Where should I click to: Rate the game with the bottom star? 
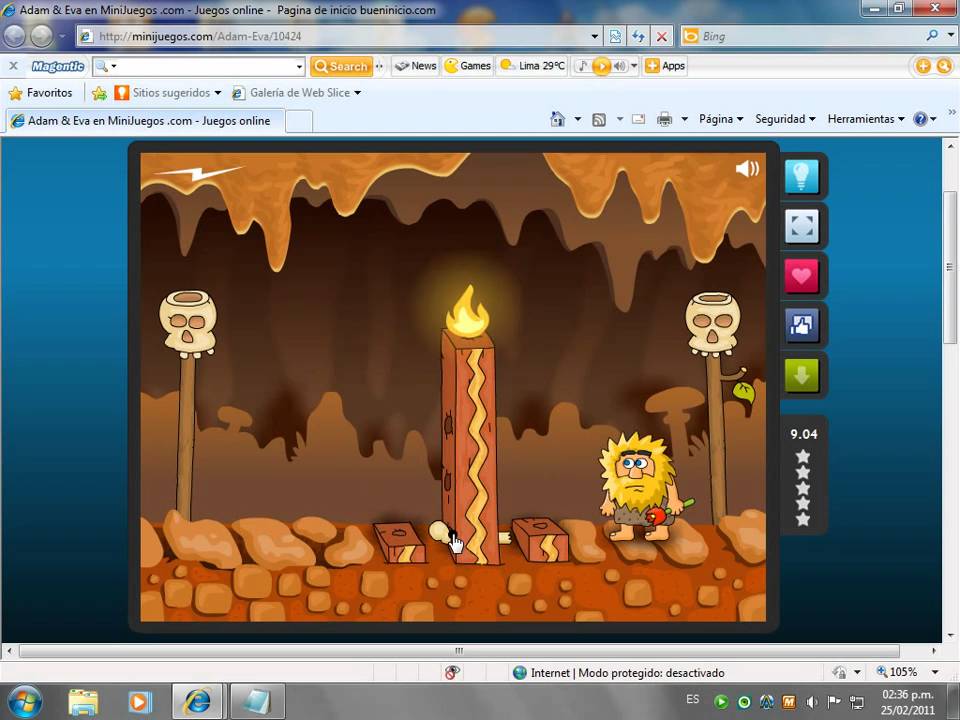point(803,520)
